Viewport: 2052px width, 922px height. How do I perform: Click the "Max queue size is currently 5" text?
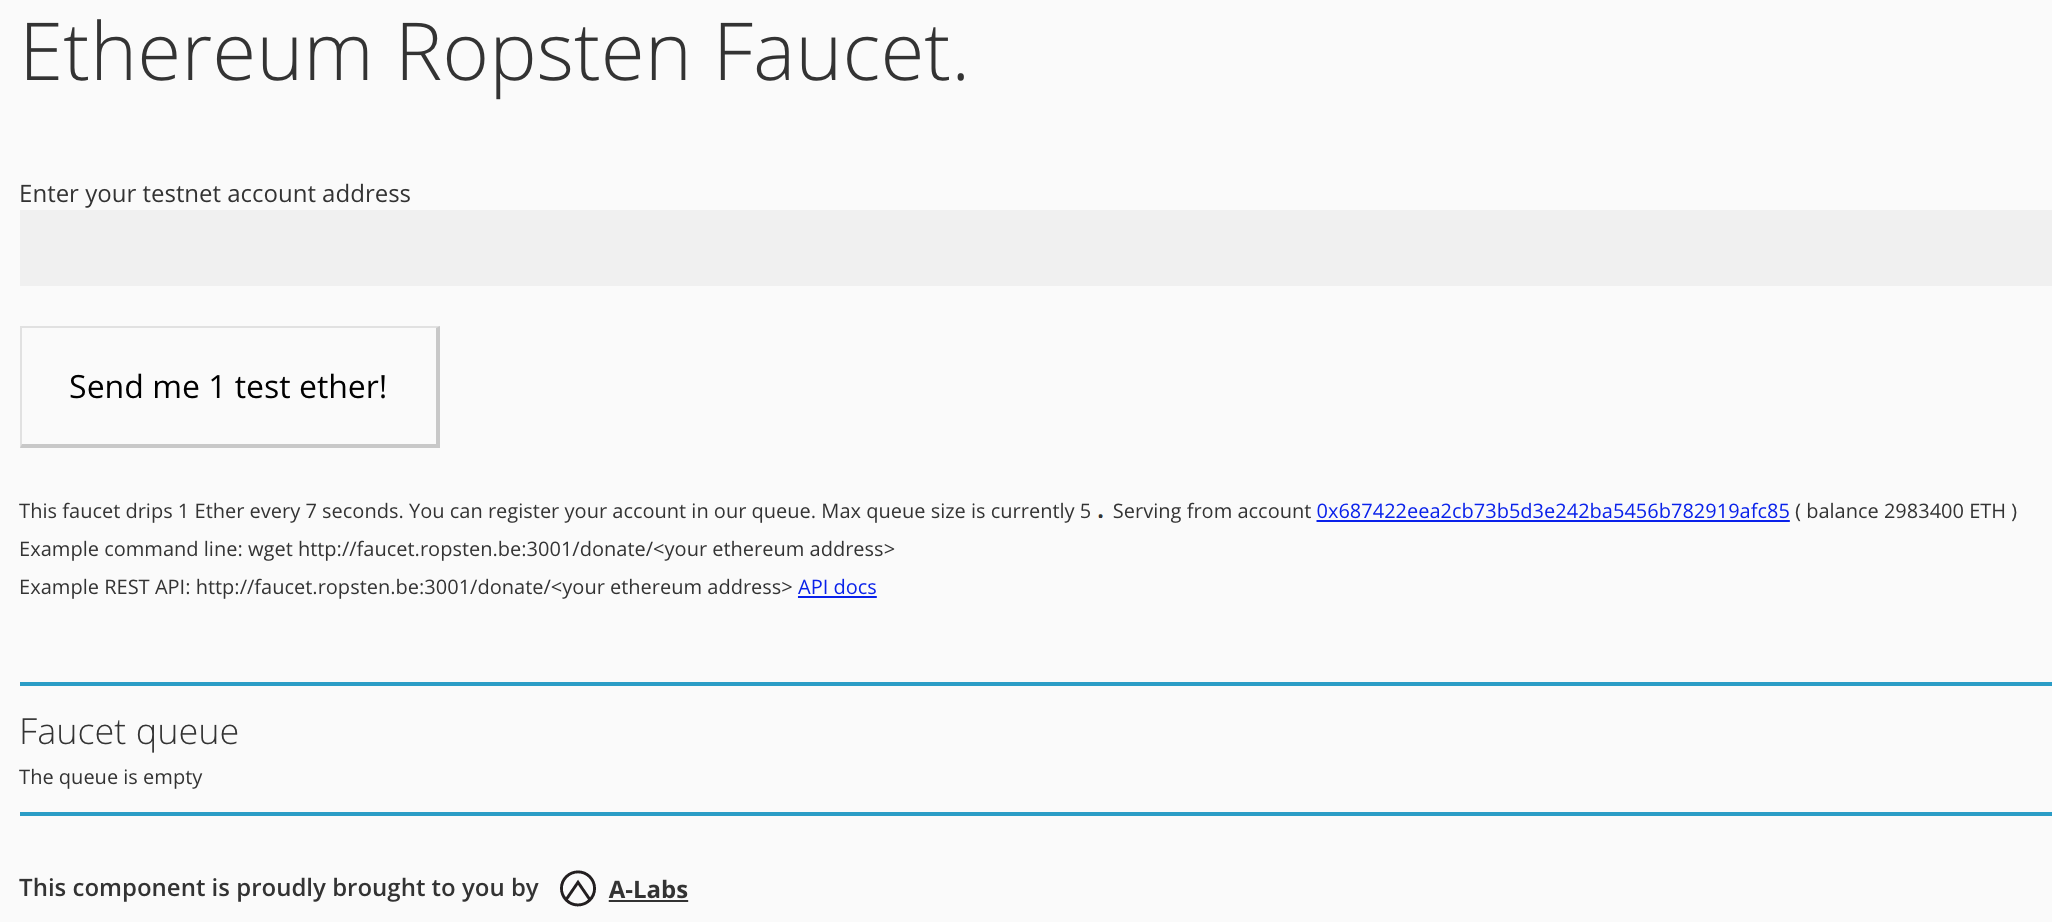click(955, 511)
